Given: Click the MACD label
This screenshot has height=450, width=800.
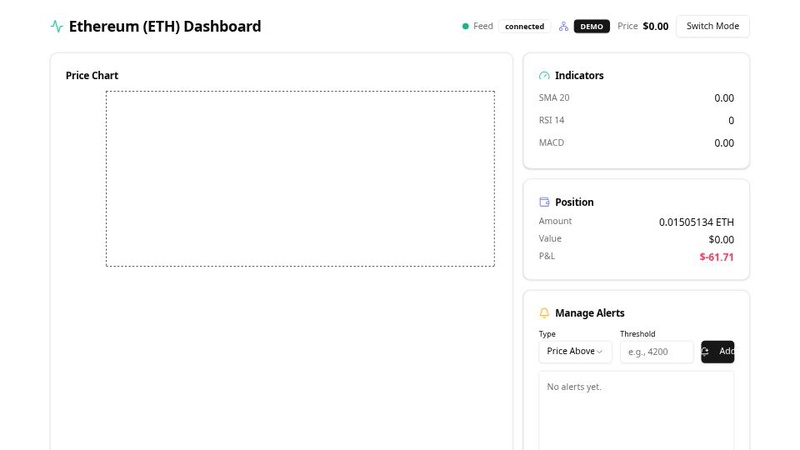Looking at the screenshot, I should pyautogui.click(x=551, y=142).
